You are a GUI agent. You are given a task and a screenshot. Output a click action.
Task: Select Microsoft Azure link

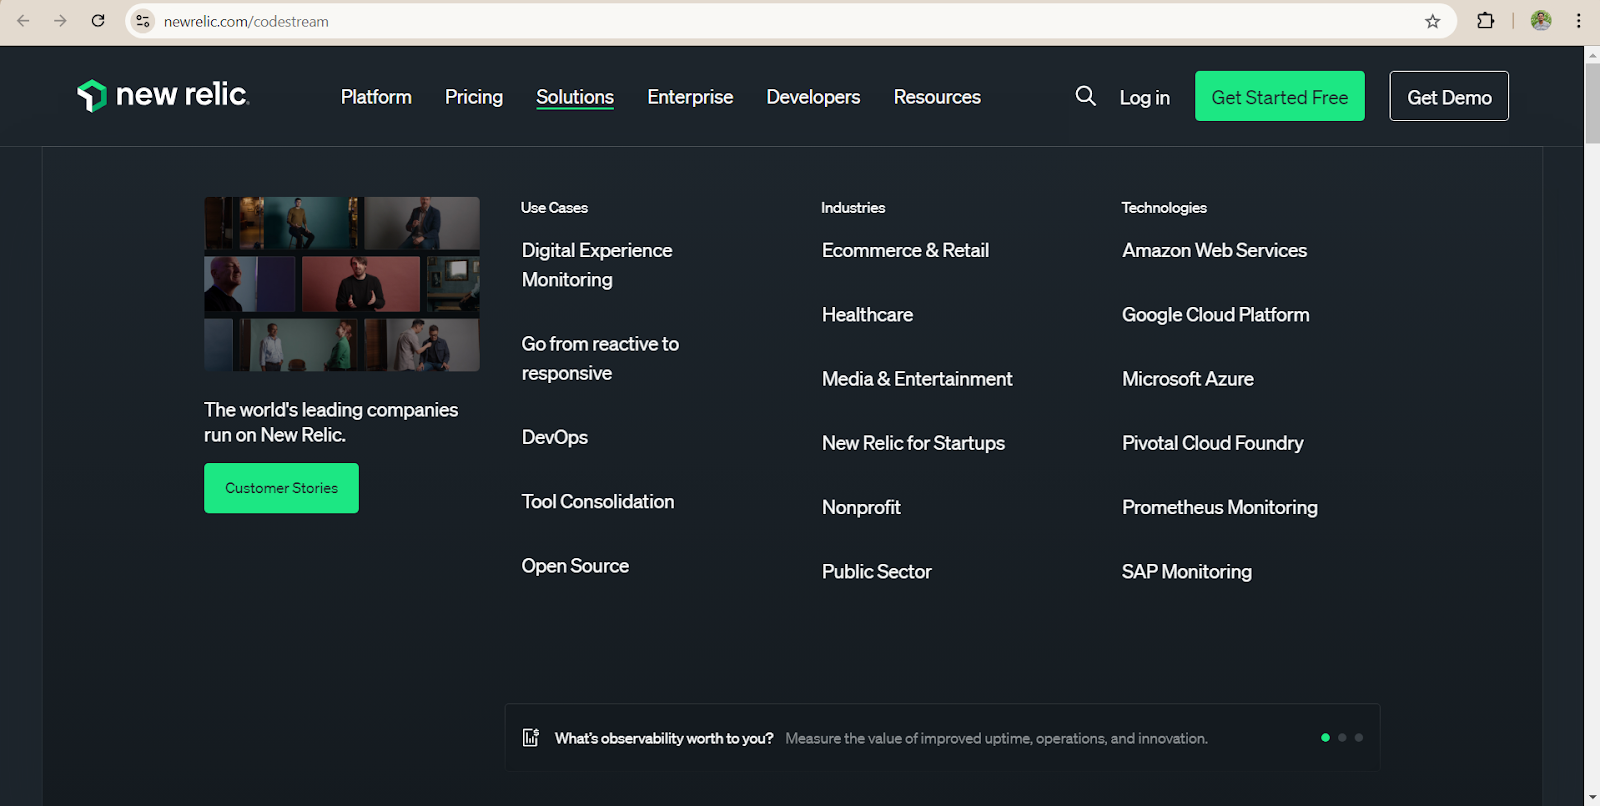(x=1187, y=379)
